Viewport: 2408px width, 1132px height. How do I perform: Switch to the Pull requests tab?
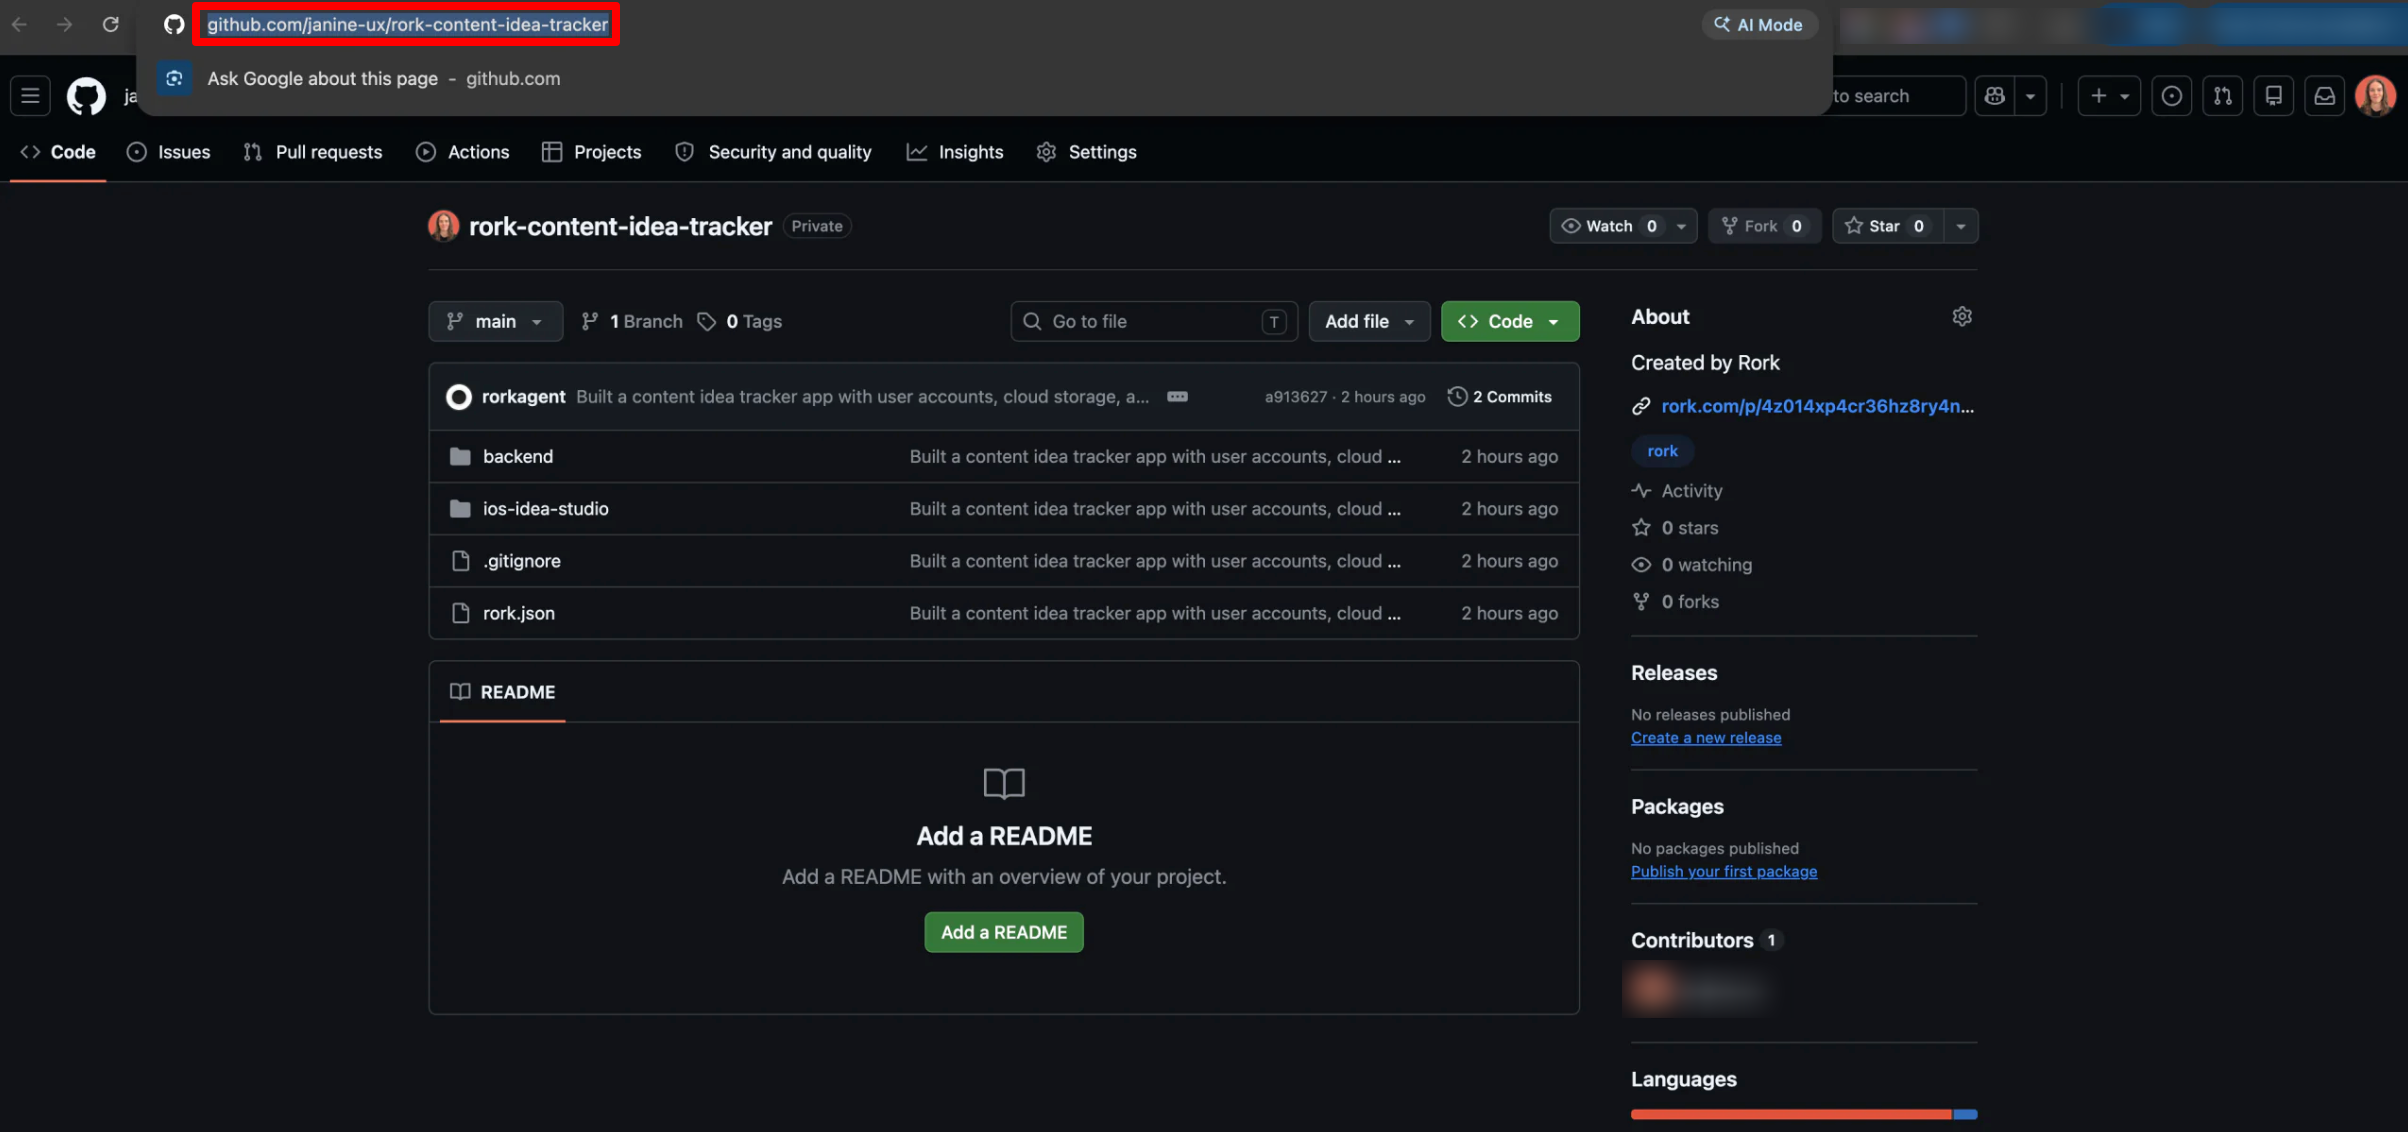point(312,152)
